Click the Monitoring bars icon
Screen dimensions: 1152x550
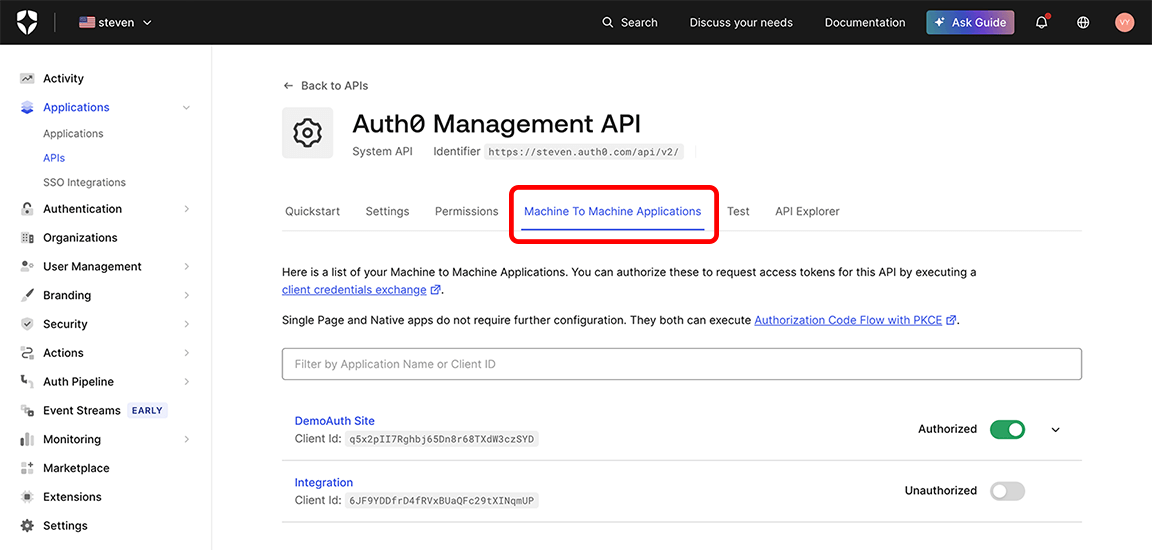tap(27, 439)
